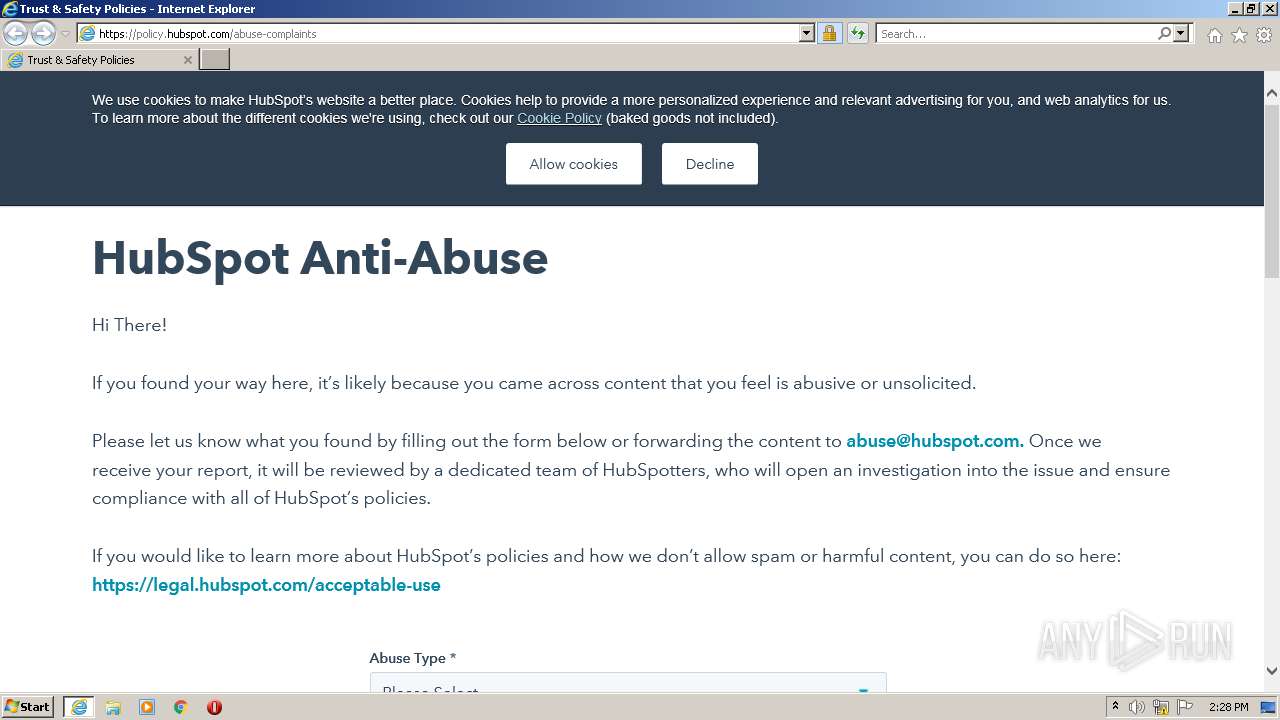Click the browser Forward arrow button
Viewport: 1280px width, 720px height.
43,33
